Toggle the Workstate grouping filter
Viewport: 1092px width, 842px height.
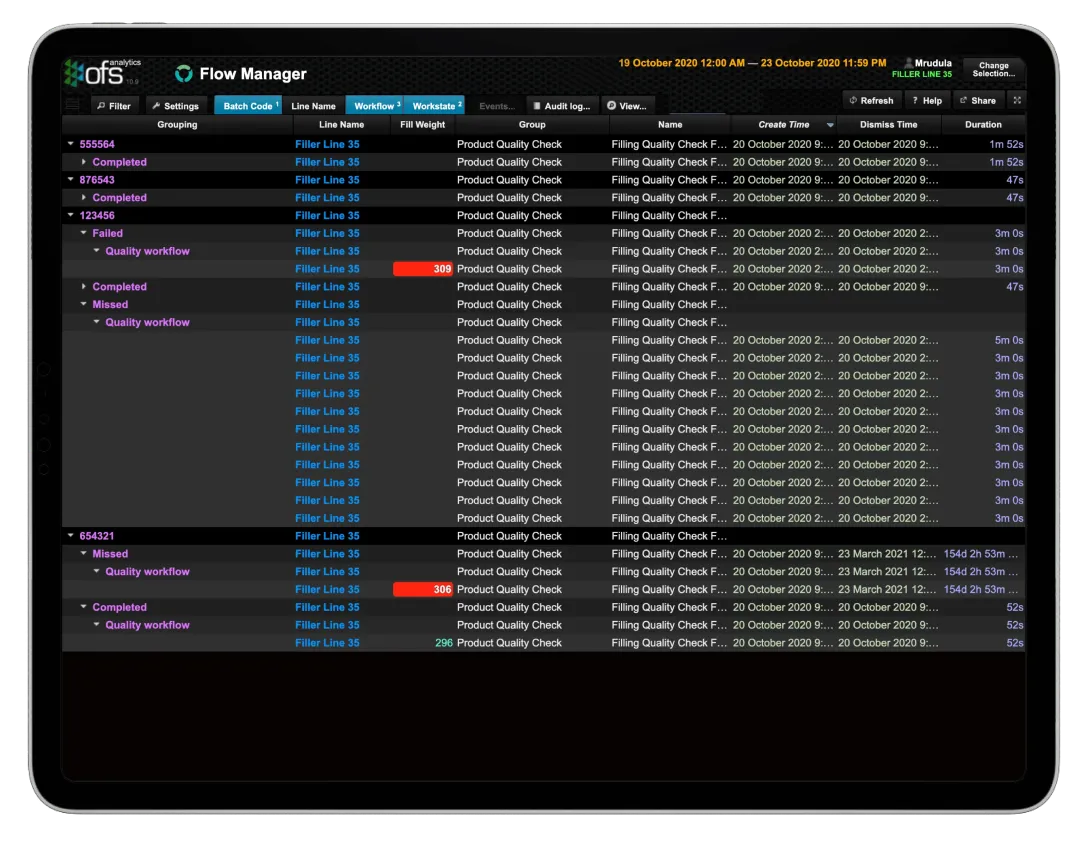[434, 105]
